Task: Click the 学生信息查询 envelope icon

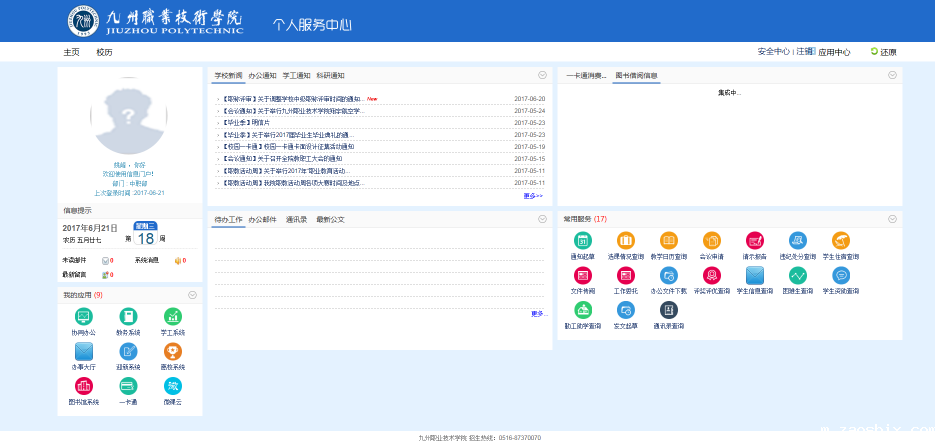Action: tap(755, 275)
